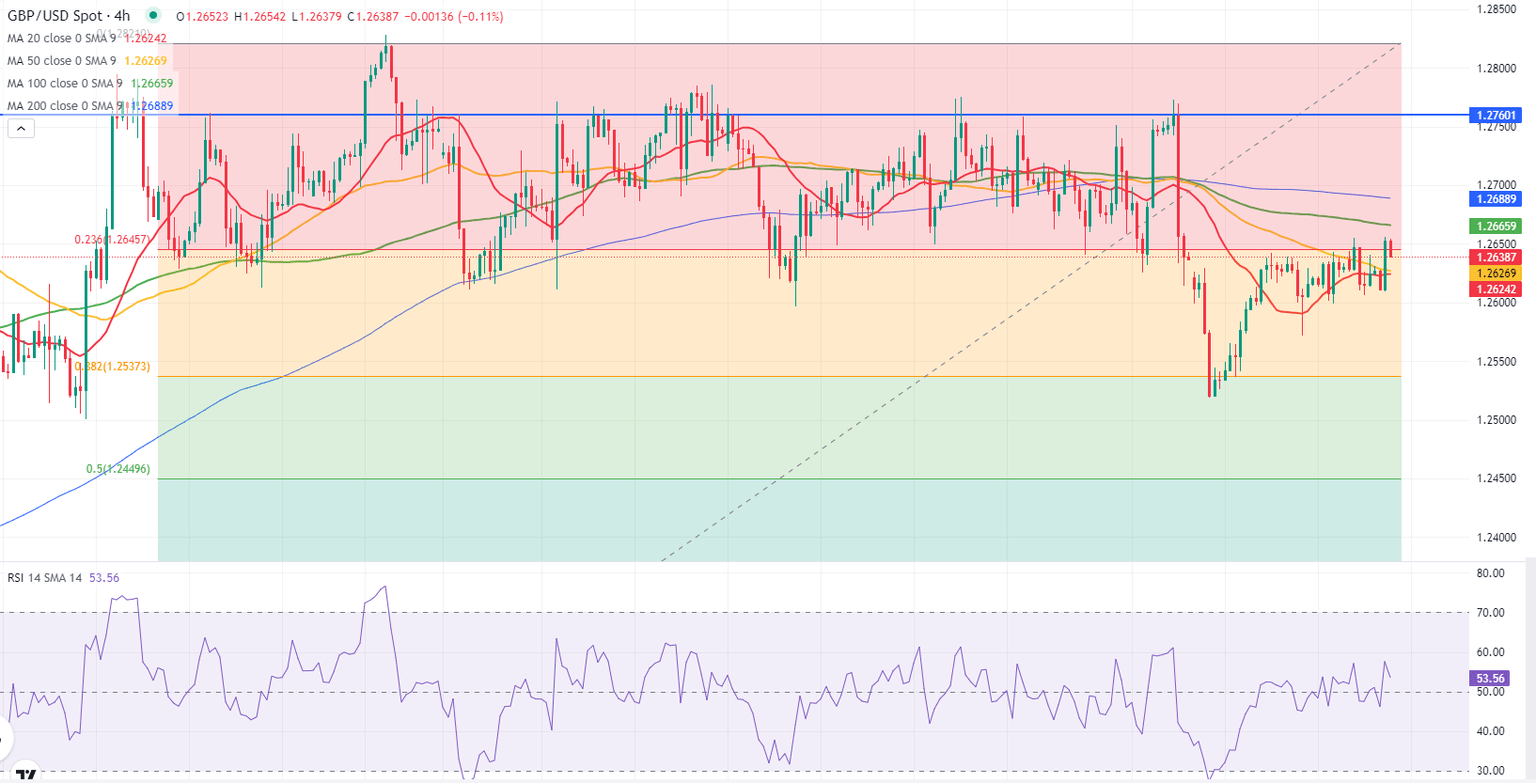Click the 80.00 RSI scale tick

1491,573
